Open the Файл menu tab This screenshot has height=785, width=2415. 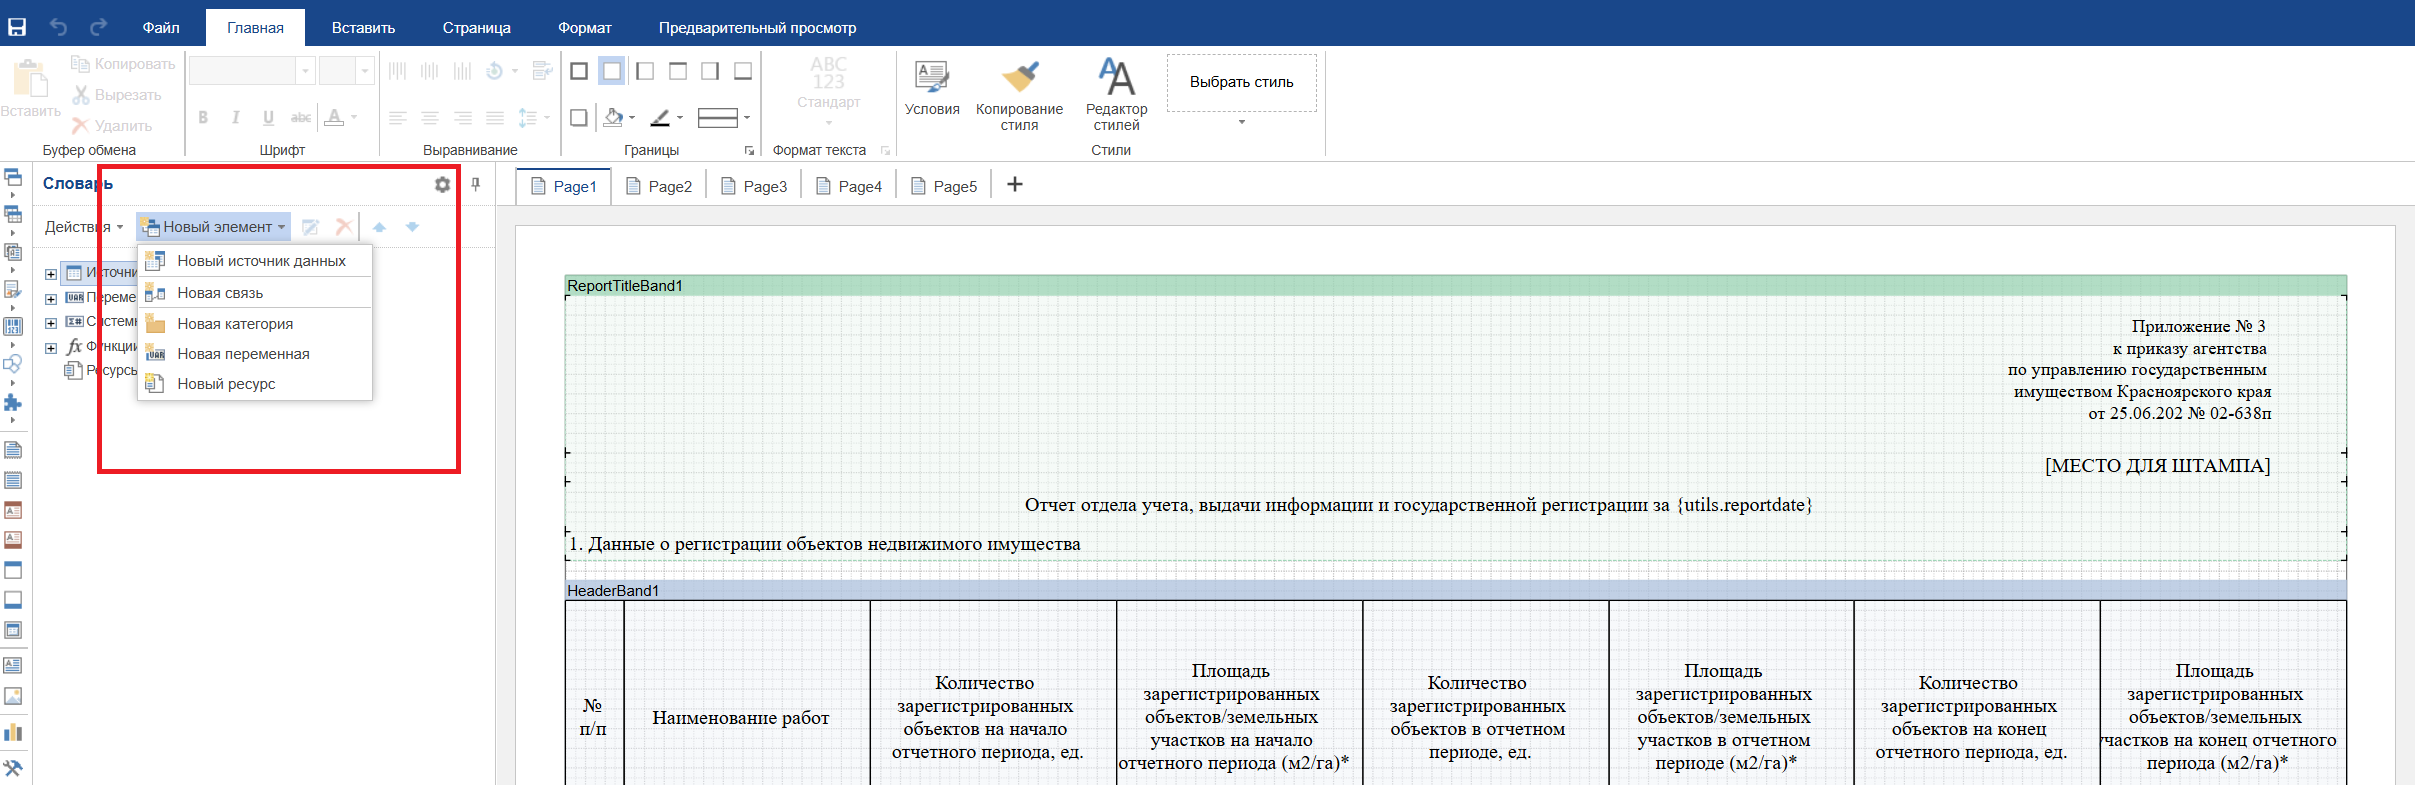[161, 28]
